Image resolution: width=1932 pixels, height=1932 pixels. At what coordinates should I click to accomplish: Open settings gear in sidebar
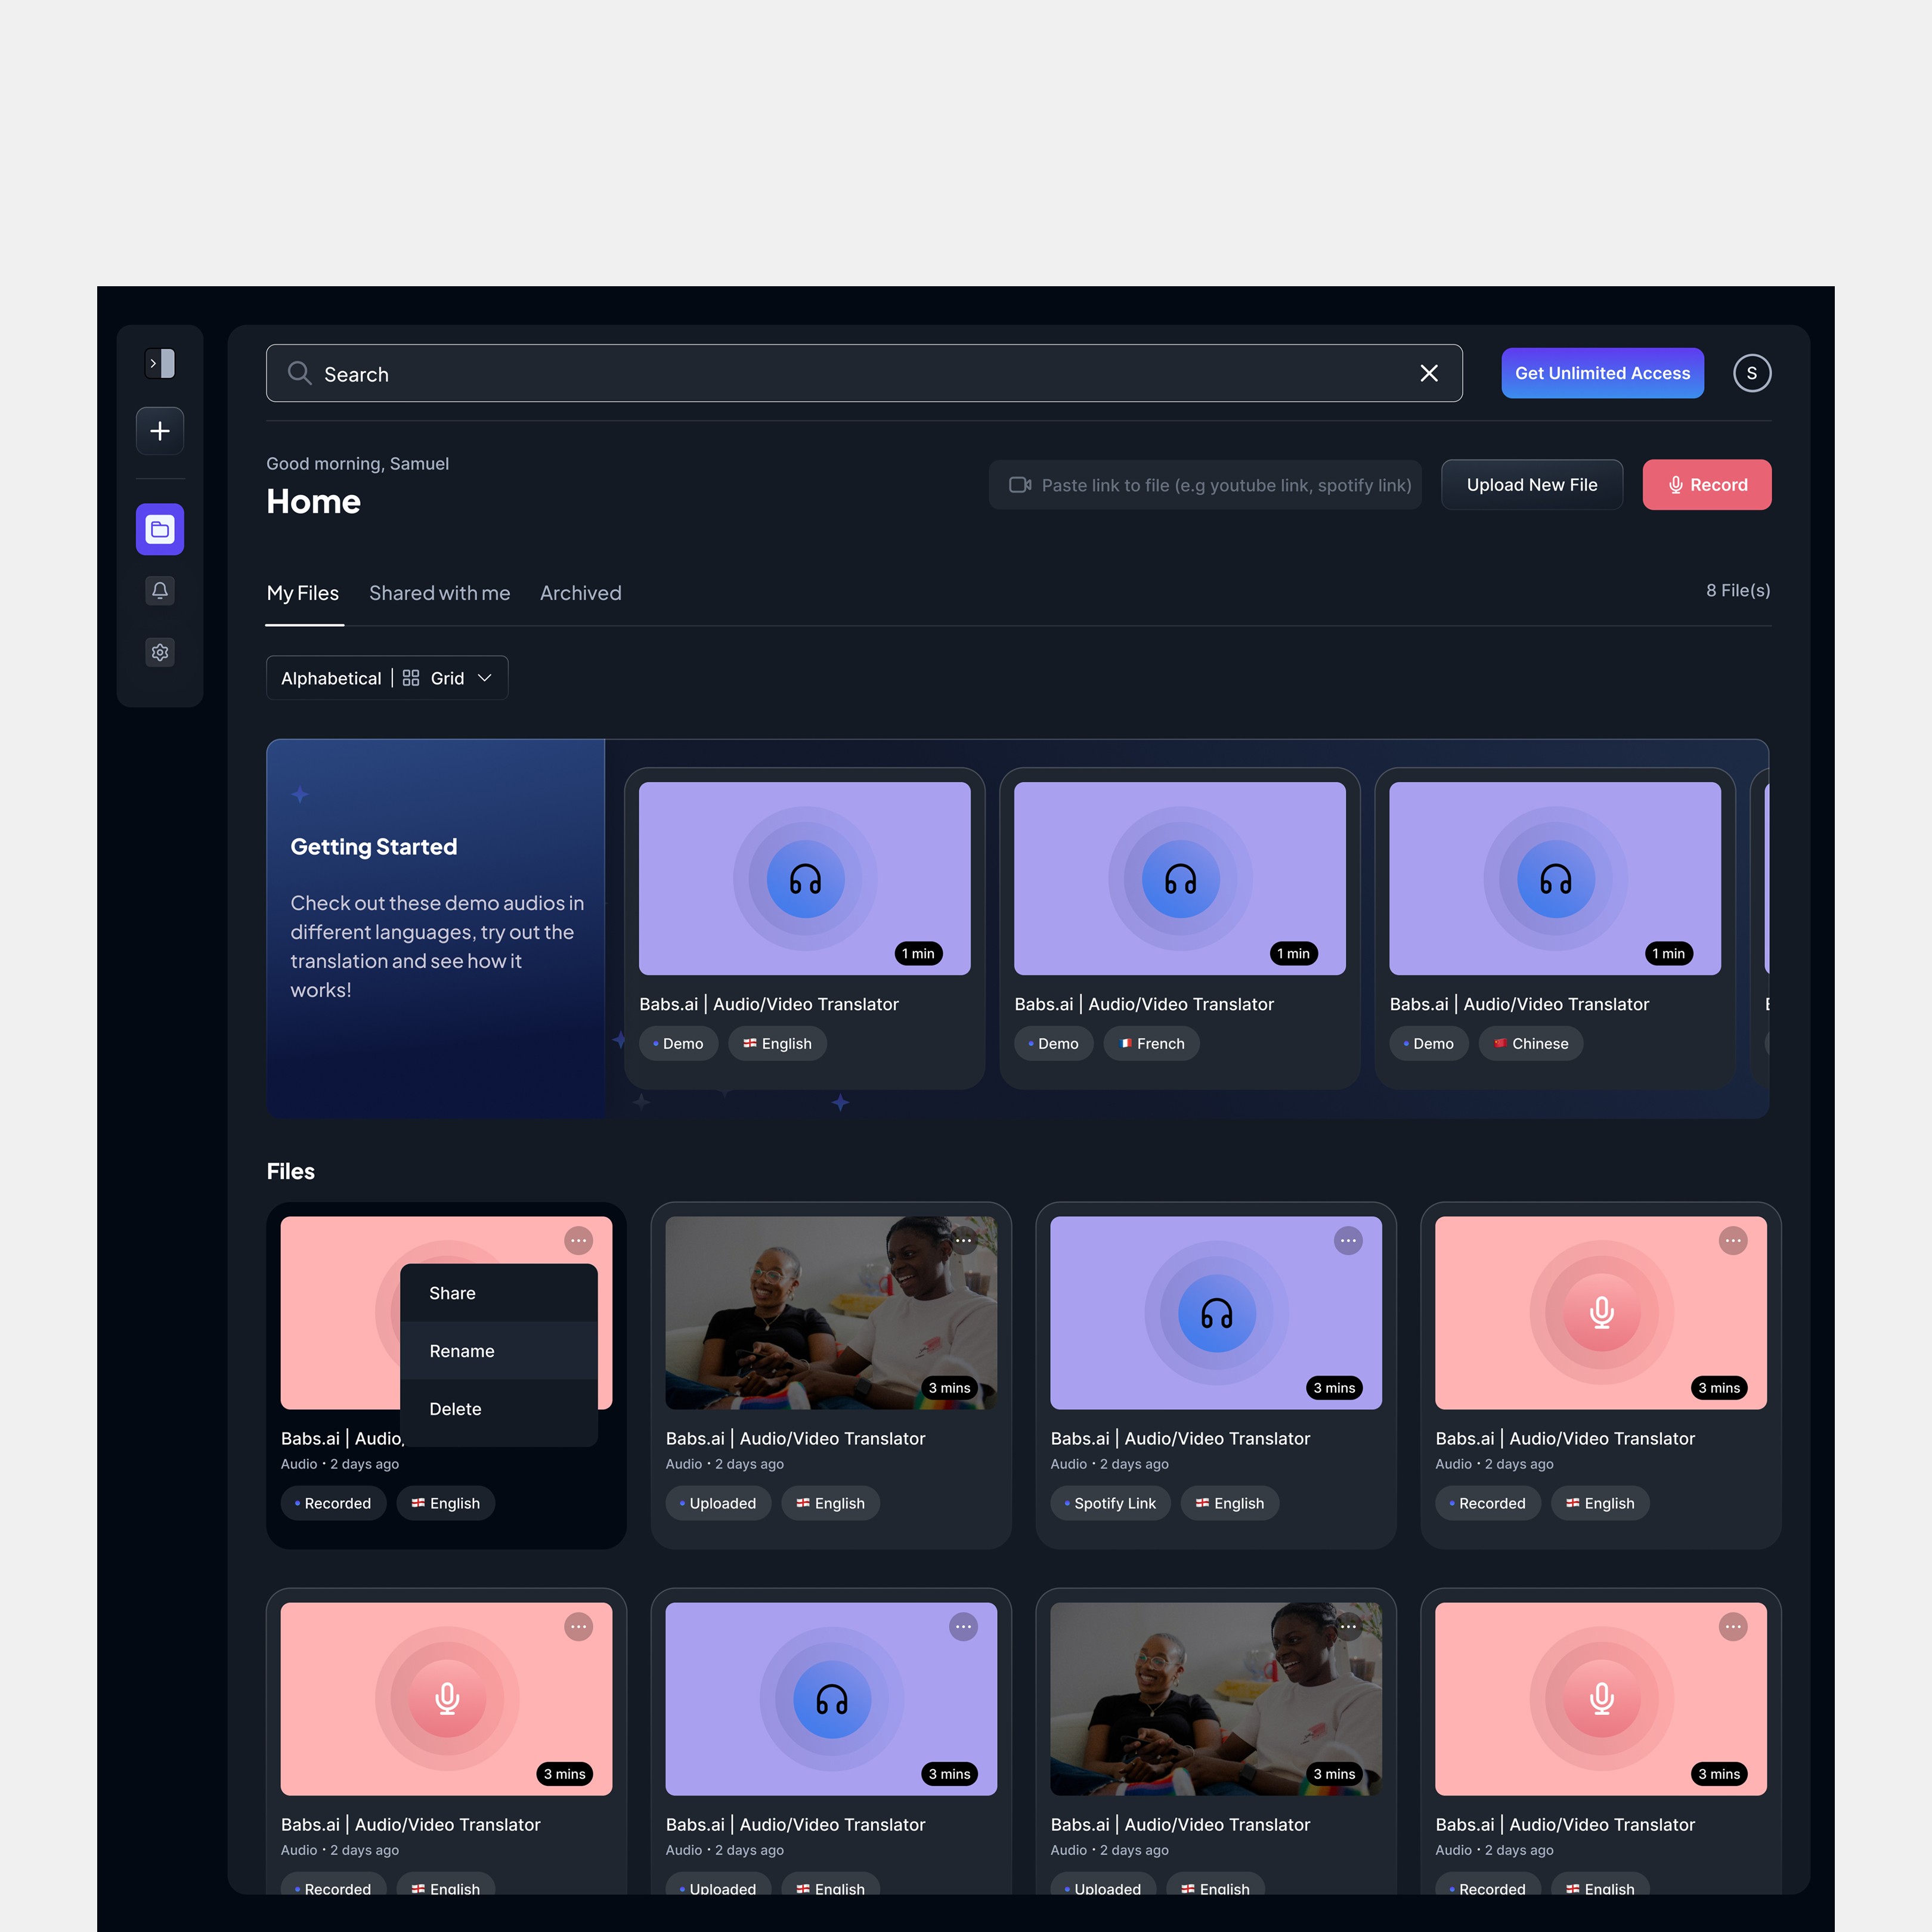point(160,652)
